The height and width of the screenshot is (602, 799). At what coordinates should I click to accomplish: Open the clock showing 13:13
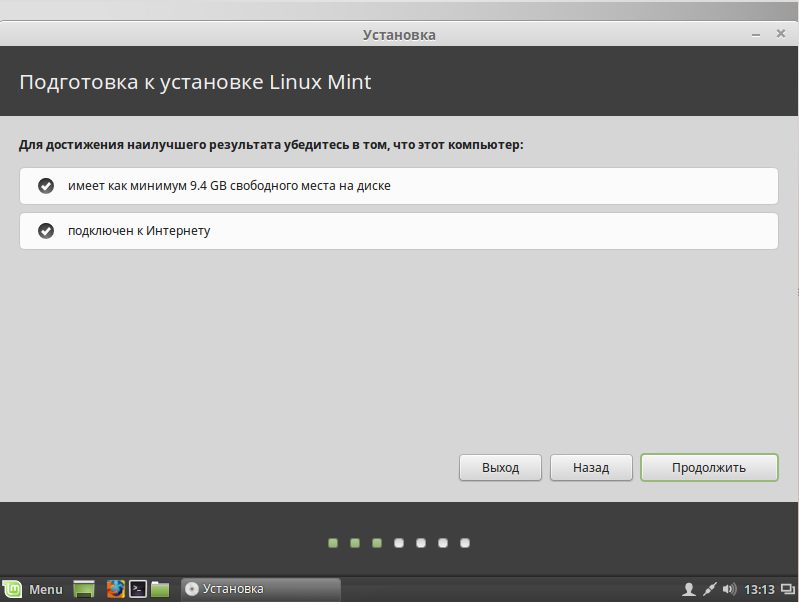click(760, 589)
